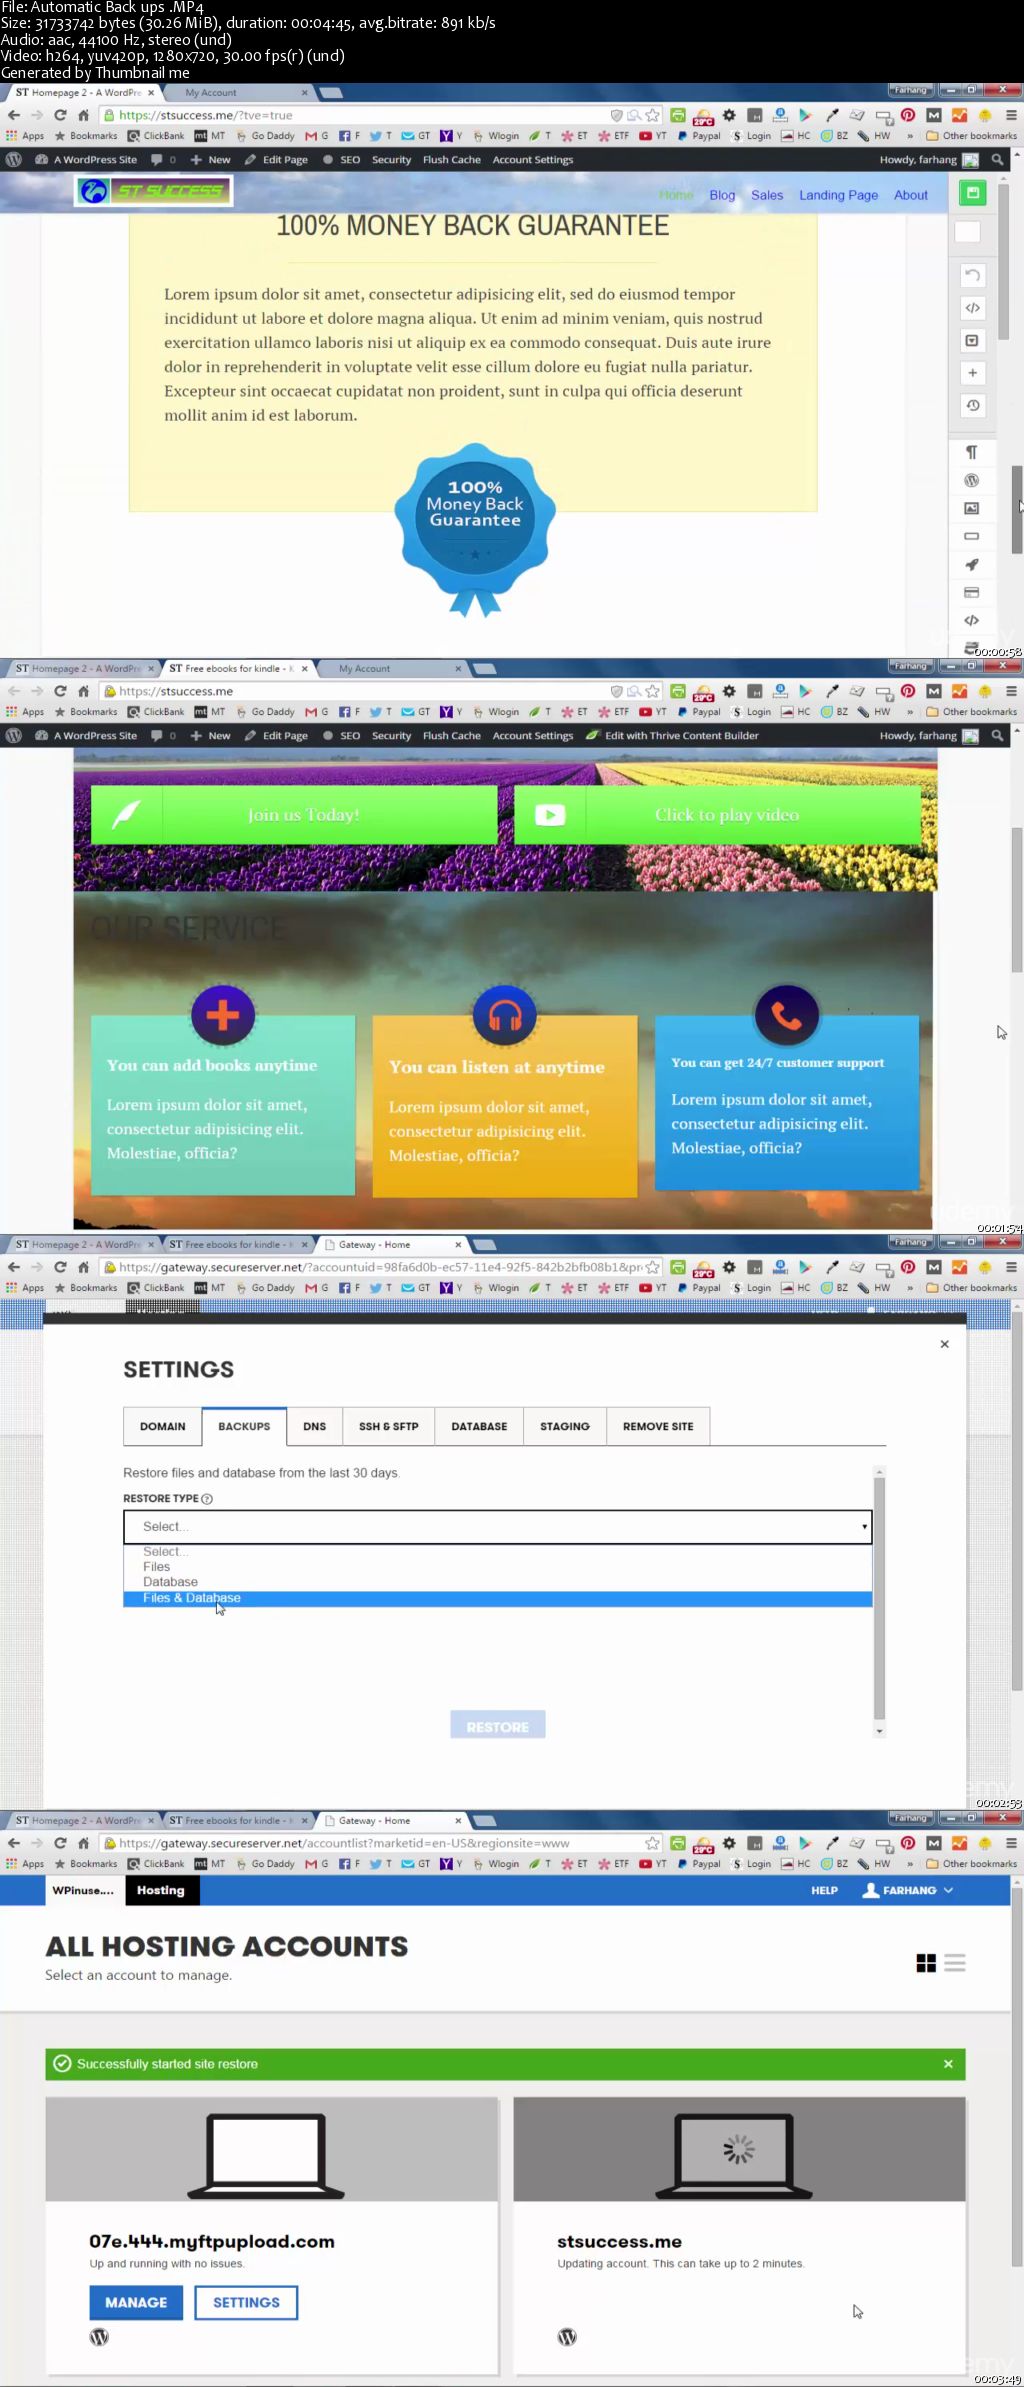Open Hosting tab in hosting header

pyautogui.click(x=161, y=1890)
